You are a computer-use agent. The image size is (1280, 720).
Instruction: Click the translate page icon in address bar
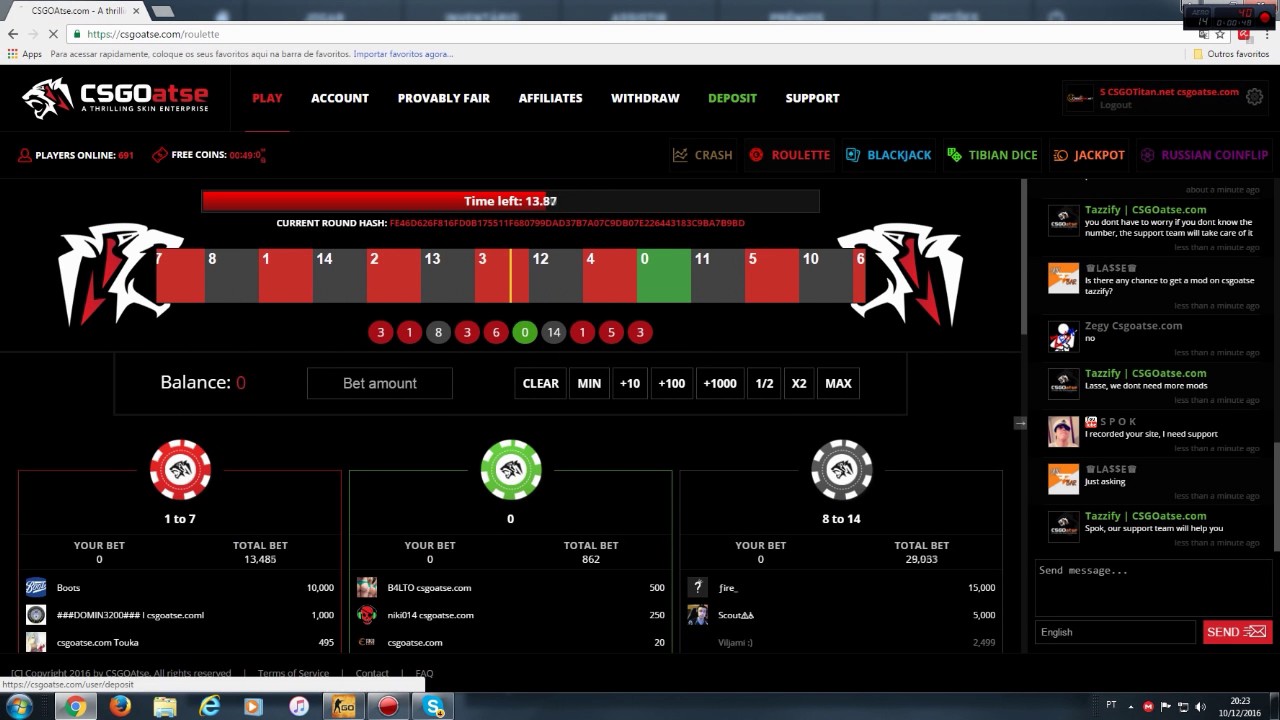(x=1203, y=34)
